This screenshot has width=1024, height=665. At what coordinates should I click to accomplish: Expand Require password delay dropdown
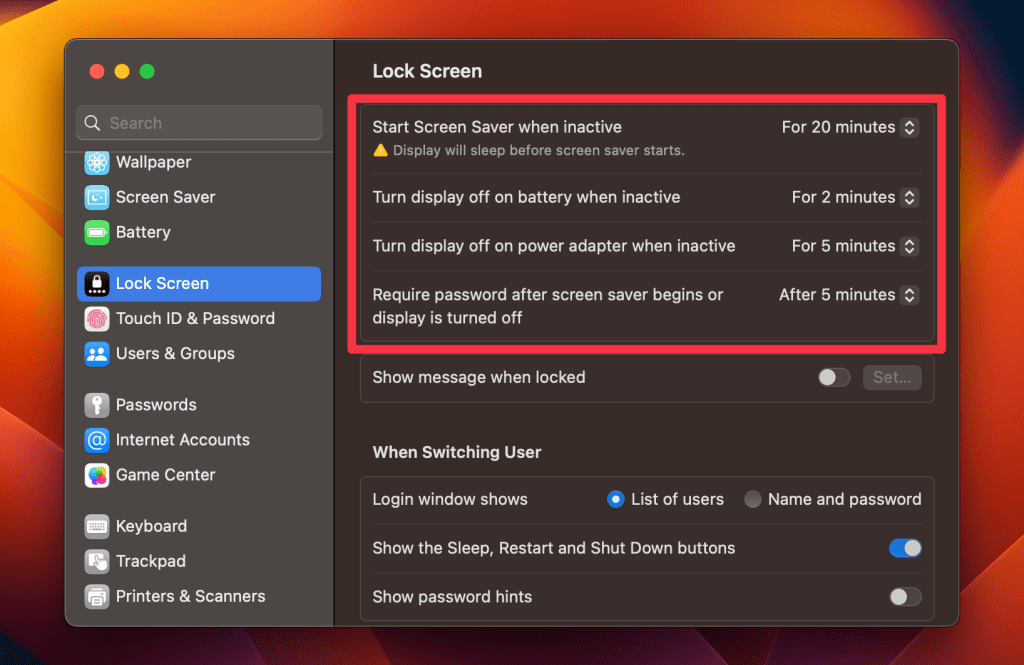908,295
